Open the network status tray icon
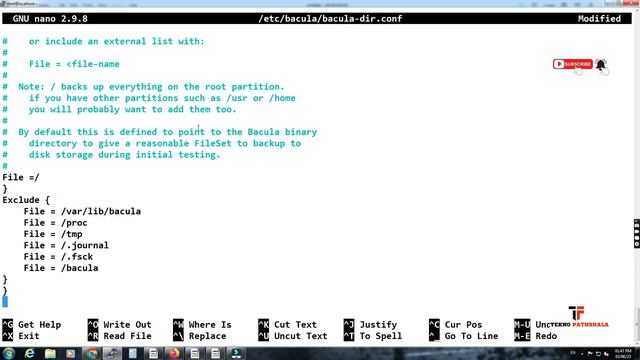 tap(598, 353)
